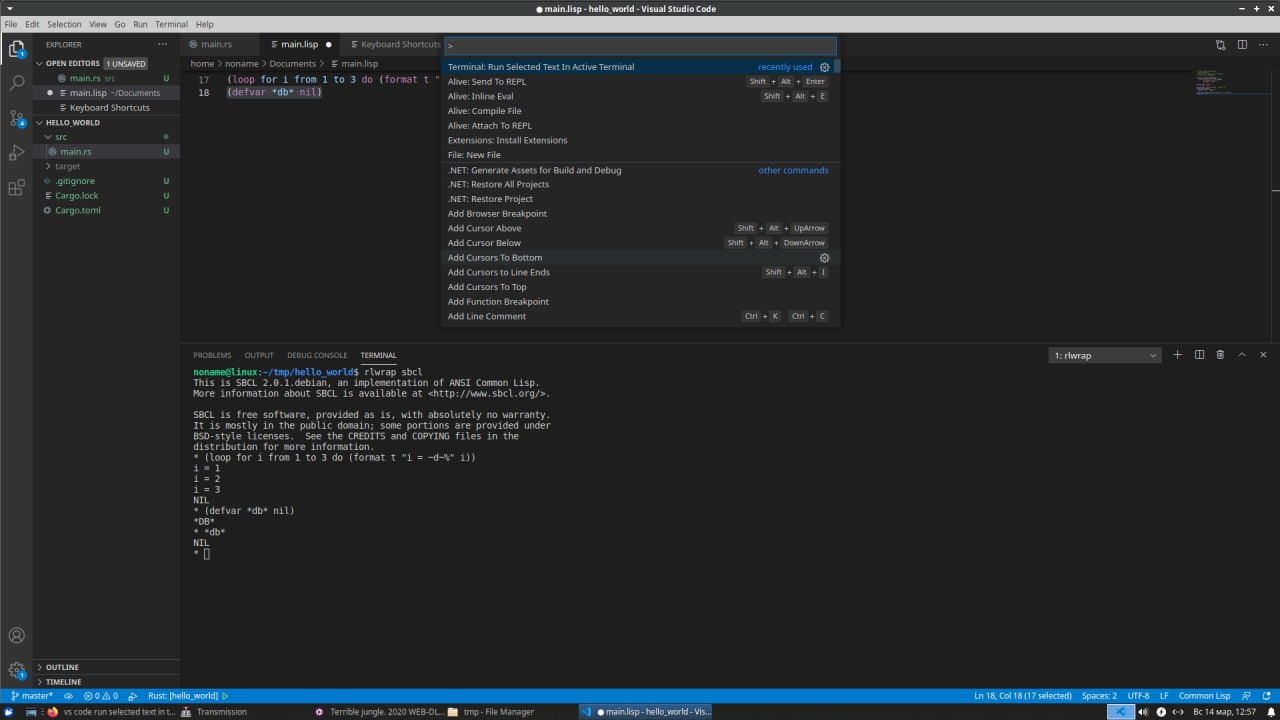
Task: Choose Extensions: Install Extensions command
Action: [640, 140]
